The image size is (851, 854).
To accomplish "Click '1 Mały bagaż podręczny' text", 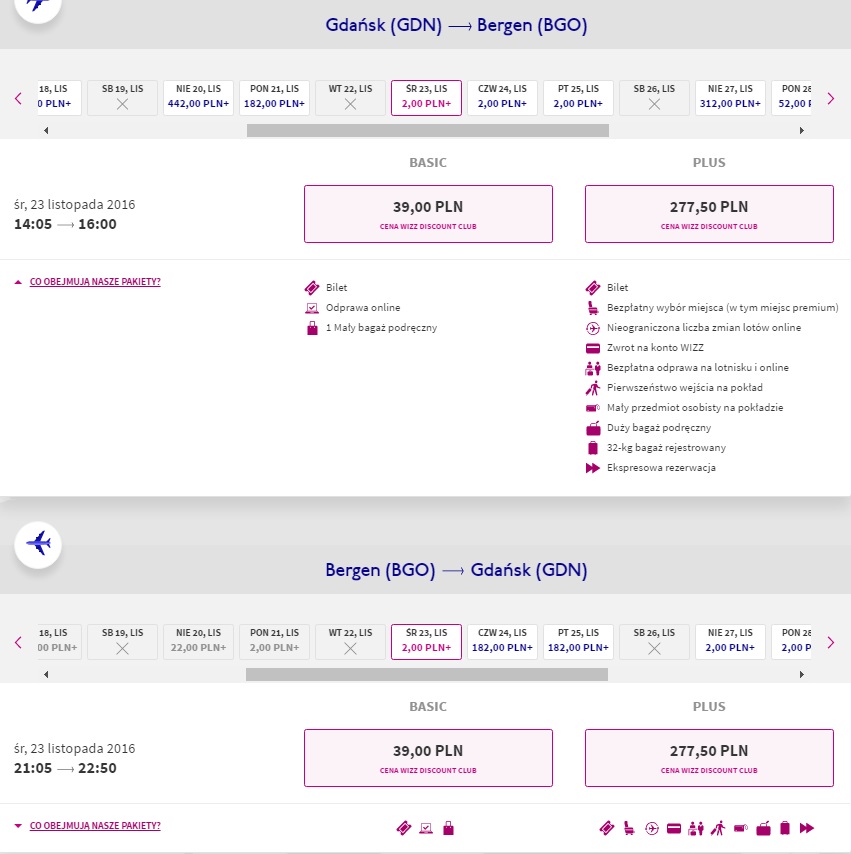I will coord(381,328).
